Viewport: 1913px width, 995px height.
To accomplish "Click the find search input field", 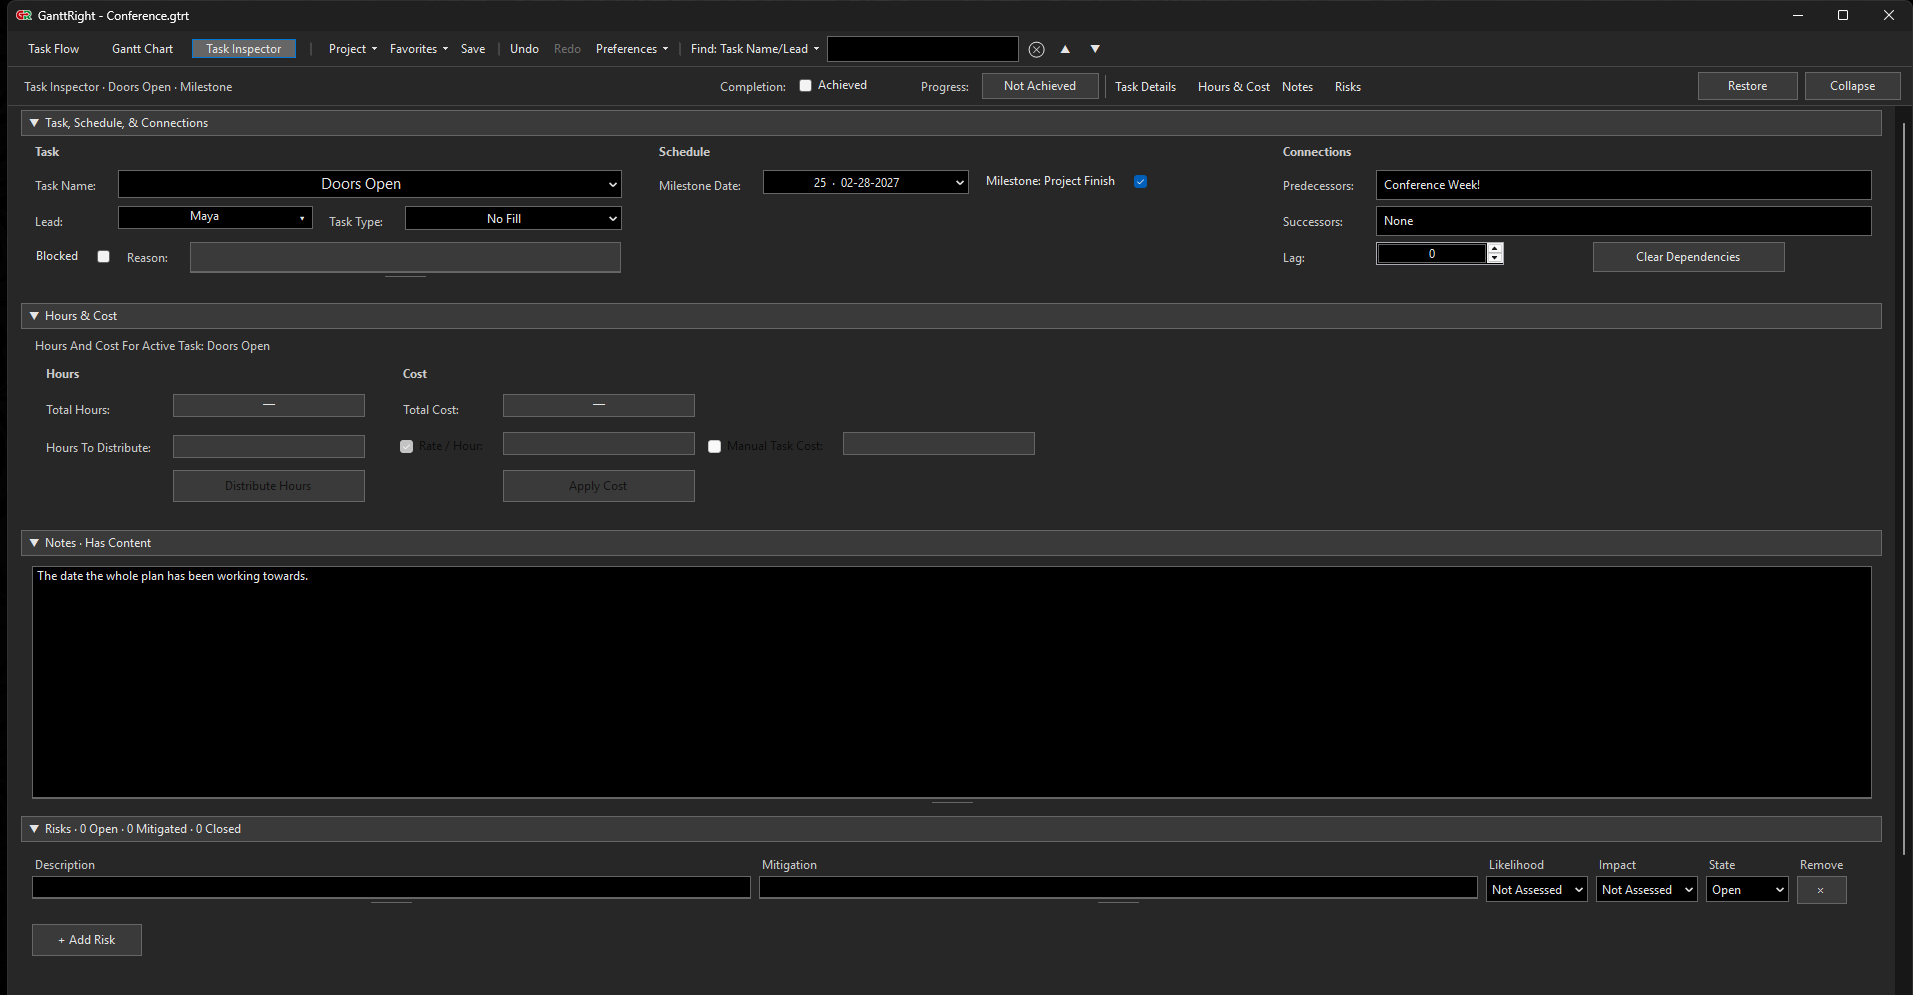I will pyautogui.click(x=922, y=49).
